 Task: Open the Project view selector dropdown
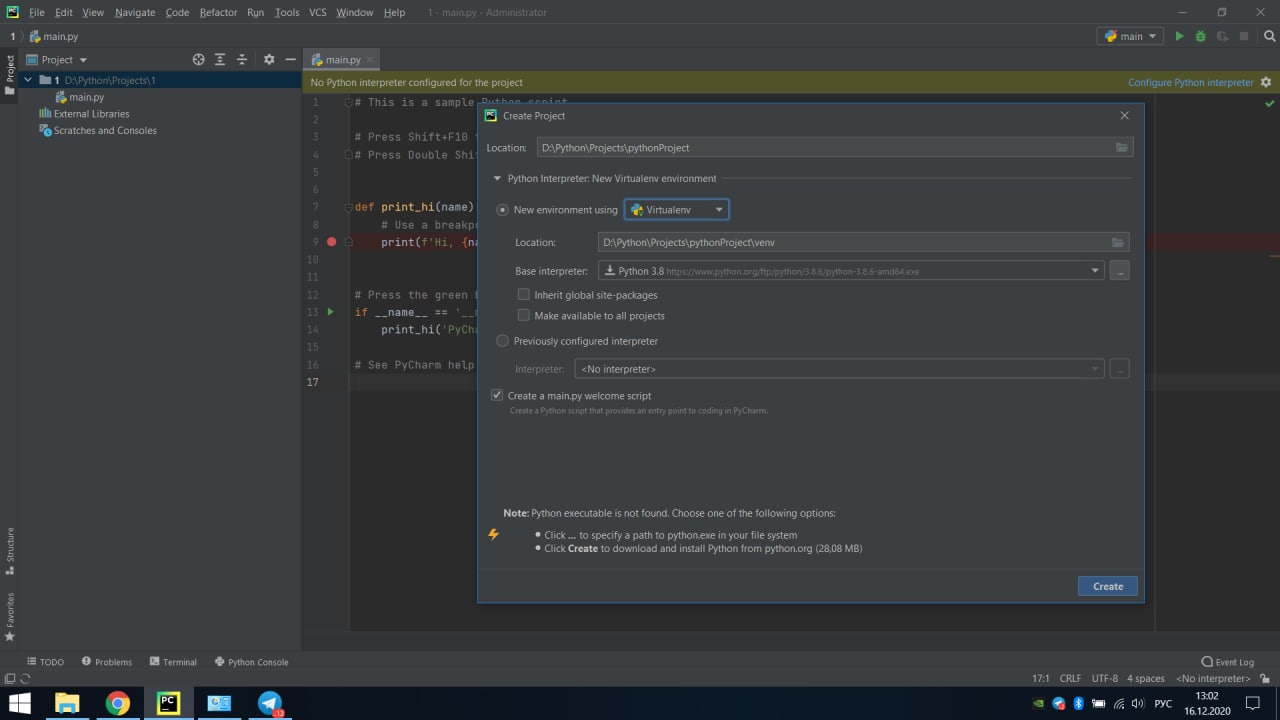[x=57, y=60]
